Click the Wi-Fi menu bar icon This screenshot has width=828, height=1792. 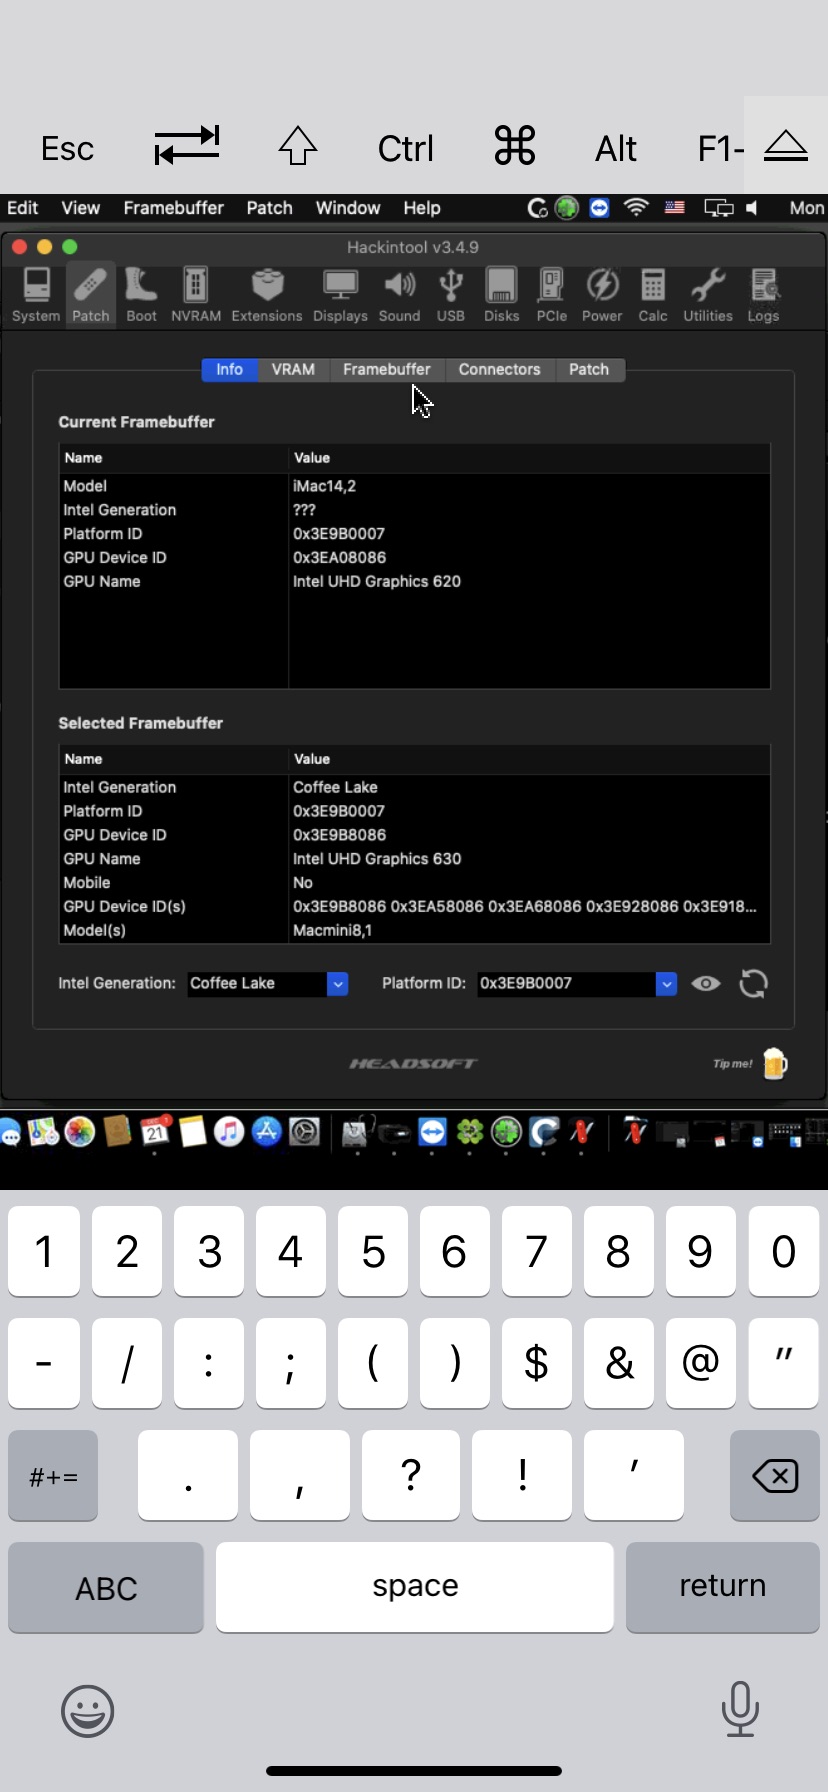[636, 208]
